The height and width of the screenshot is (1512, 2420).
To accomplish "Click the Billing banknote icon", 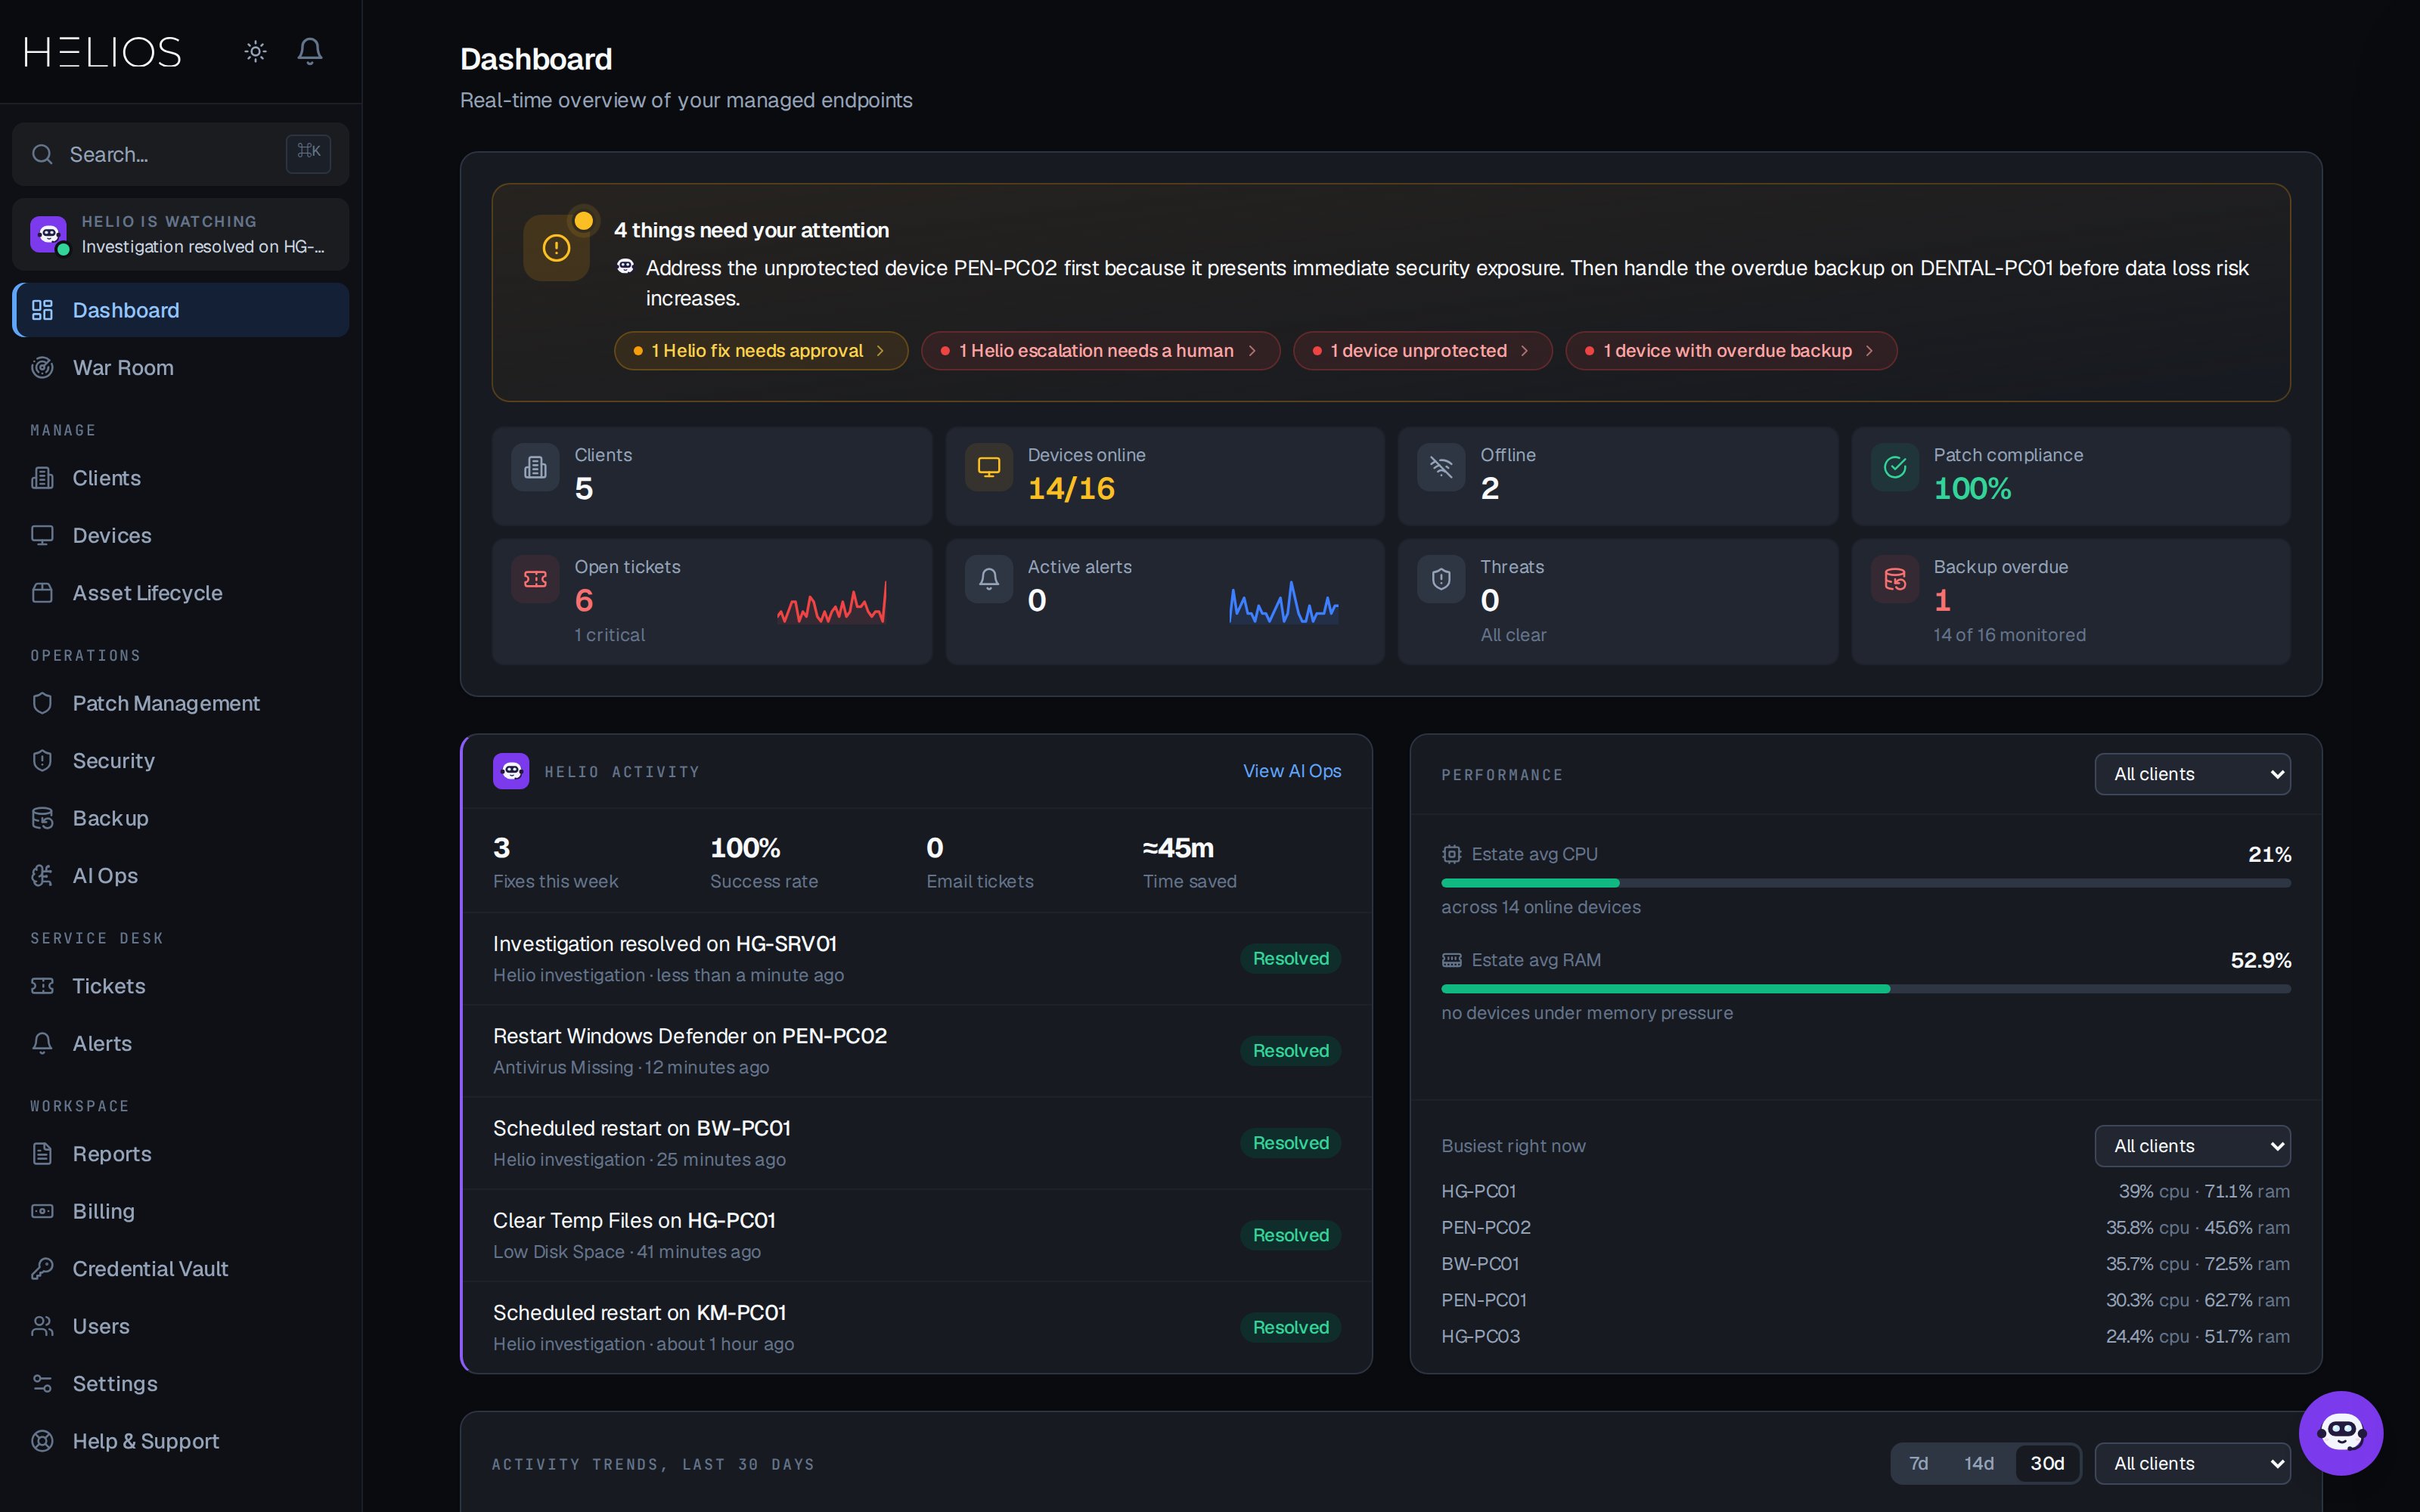I will click(x=42, y=1211).
